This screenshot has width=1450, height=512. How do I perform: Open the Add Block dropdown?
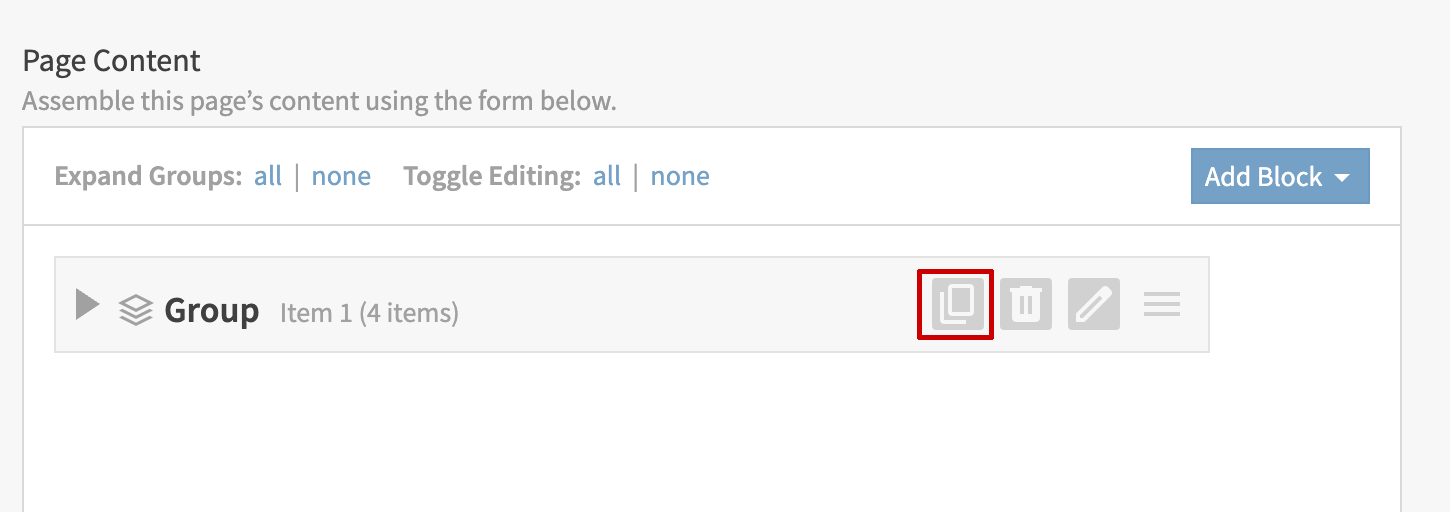click(1265, 177)
